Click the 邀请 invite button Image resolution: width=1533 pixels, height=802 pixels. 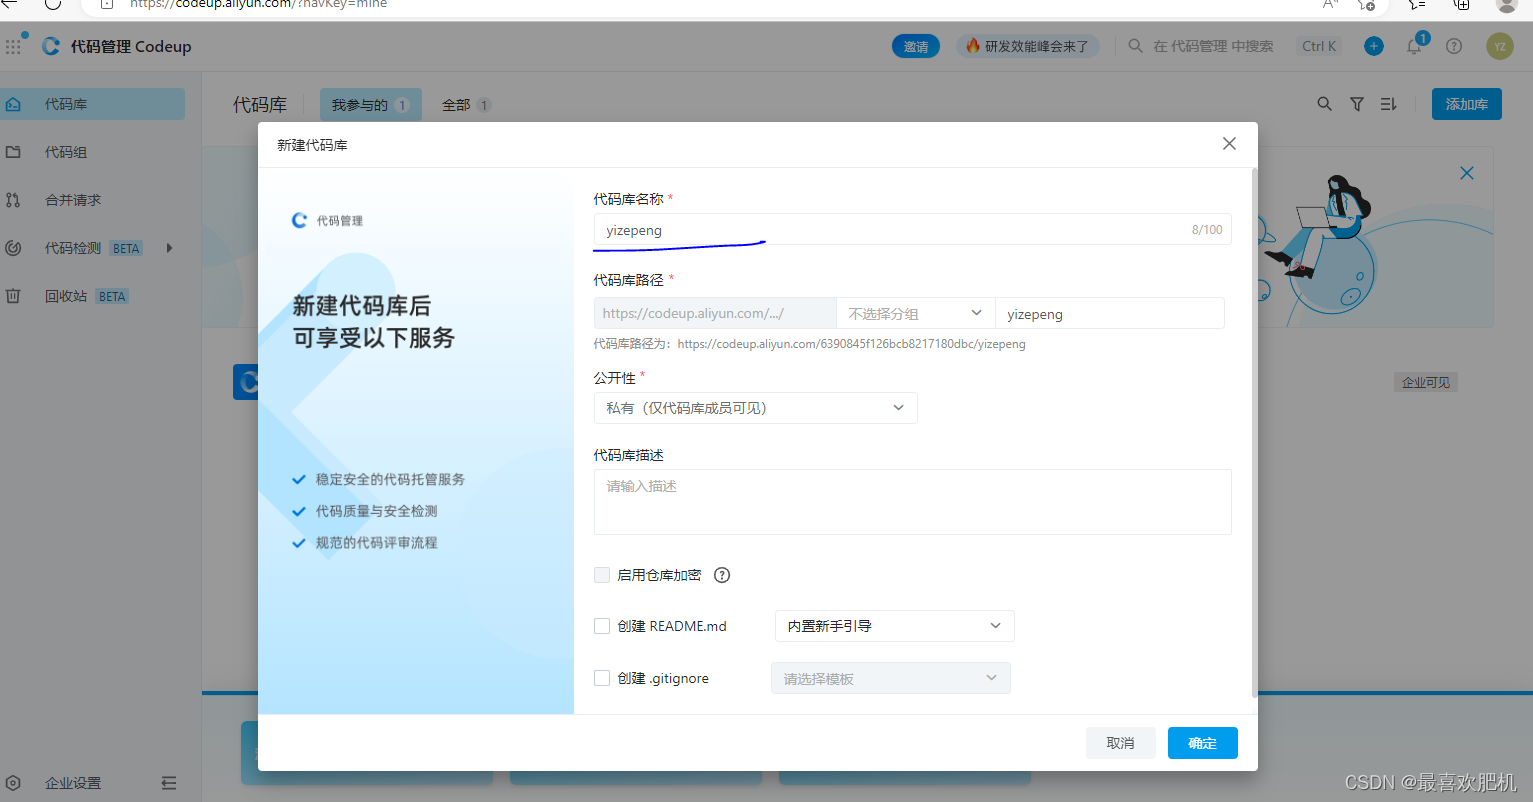[x=916, y=46]
